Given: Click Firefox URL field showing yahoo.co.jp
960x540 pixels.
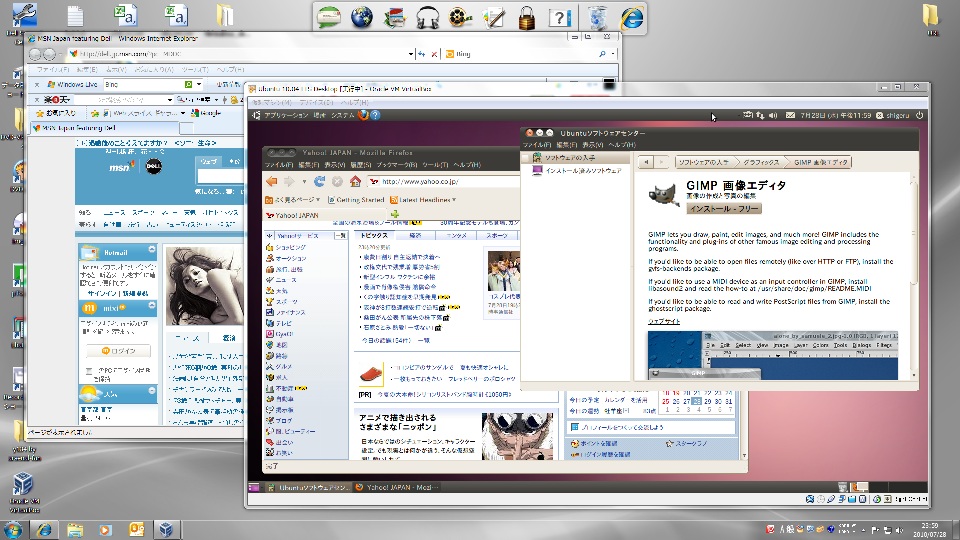Looking at the screenshot, I should (444, 182).
